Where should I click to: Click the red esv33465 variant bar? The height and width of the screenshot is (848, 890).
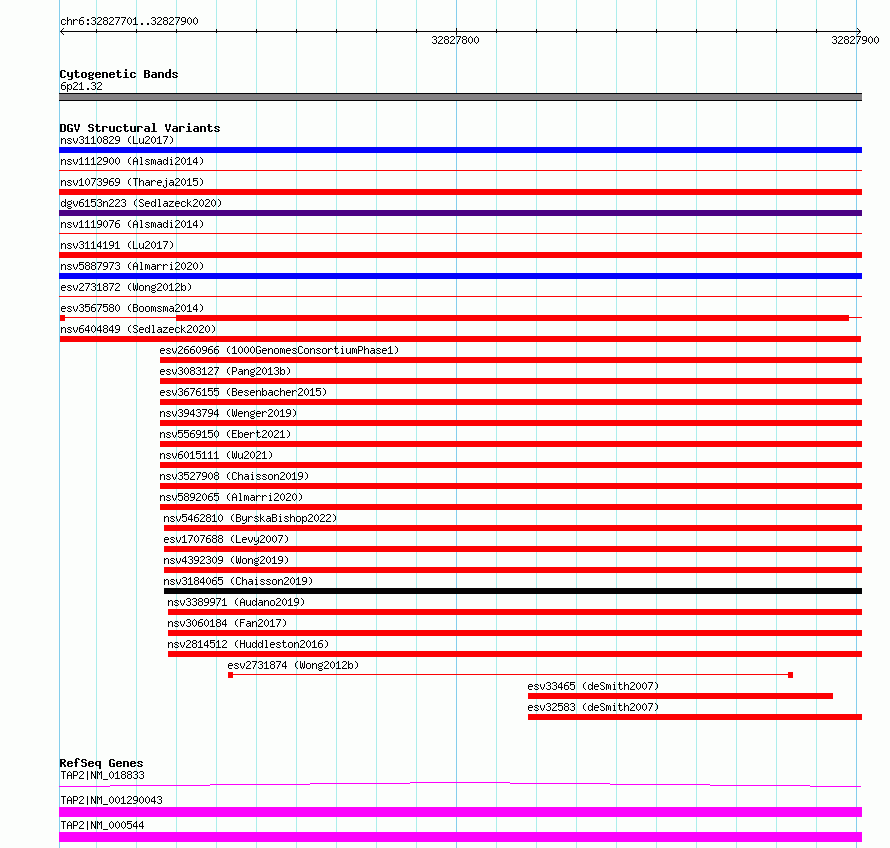(x=681, y=696)
